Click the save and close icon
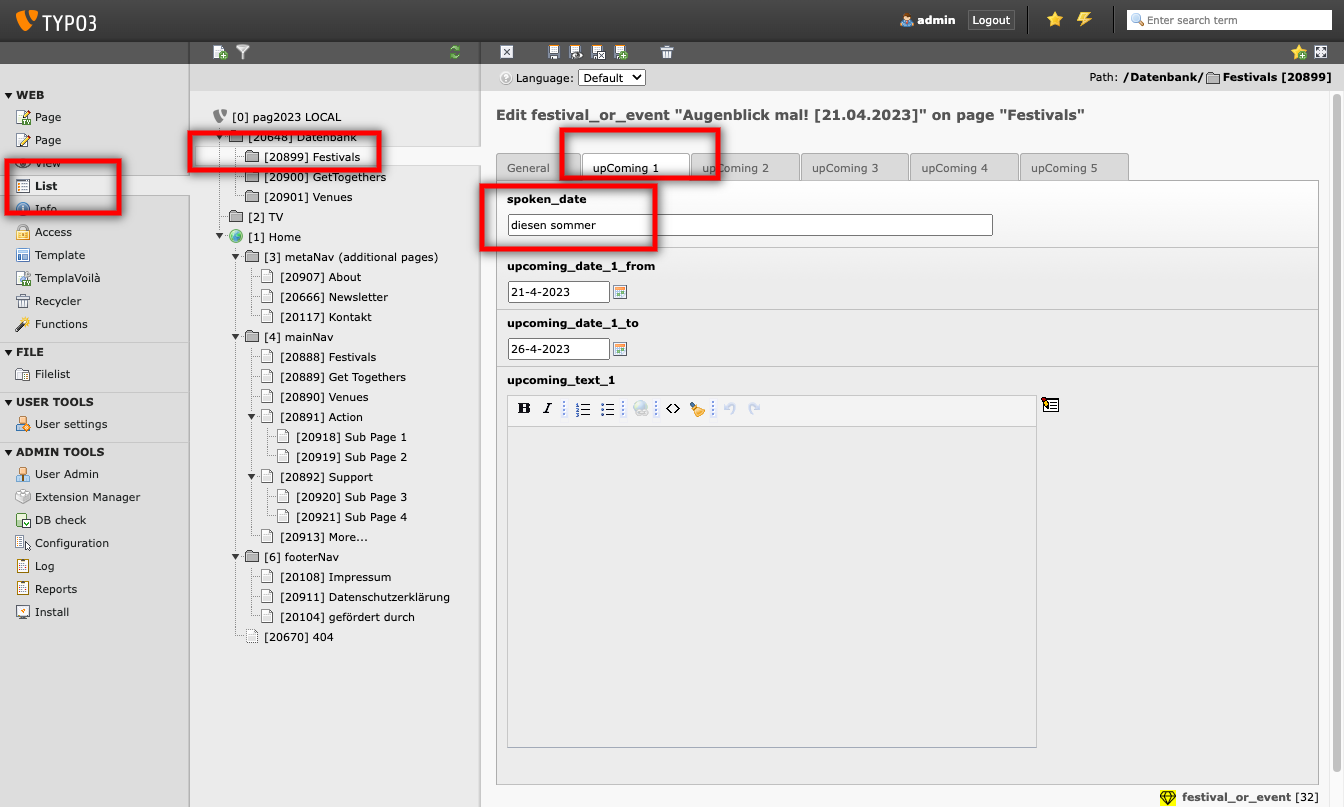Viewport: 1344px width, 807px height. point(598,52)
